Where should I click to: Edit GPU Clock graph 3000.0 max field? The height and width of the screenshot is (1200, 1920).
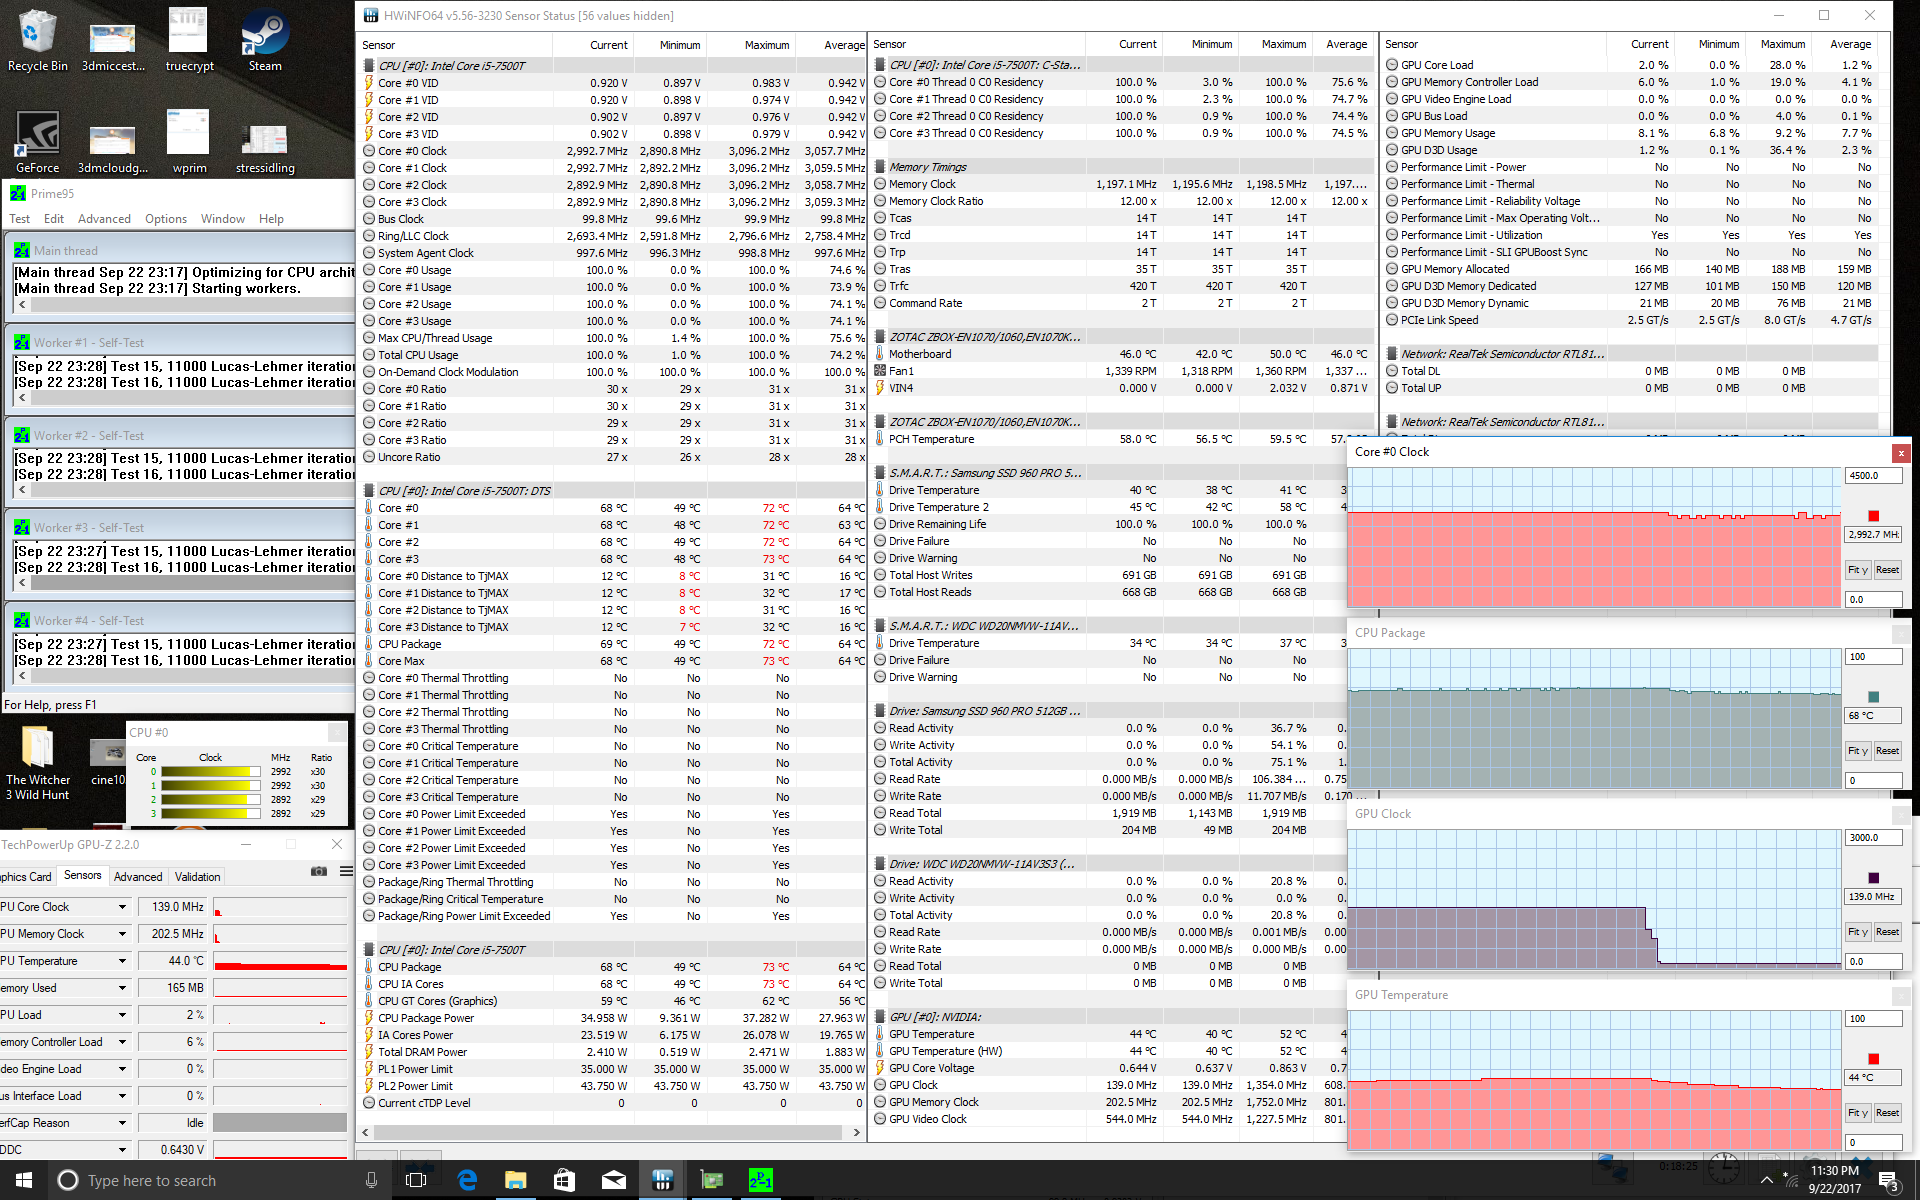point(1873,838)
